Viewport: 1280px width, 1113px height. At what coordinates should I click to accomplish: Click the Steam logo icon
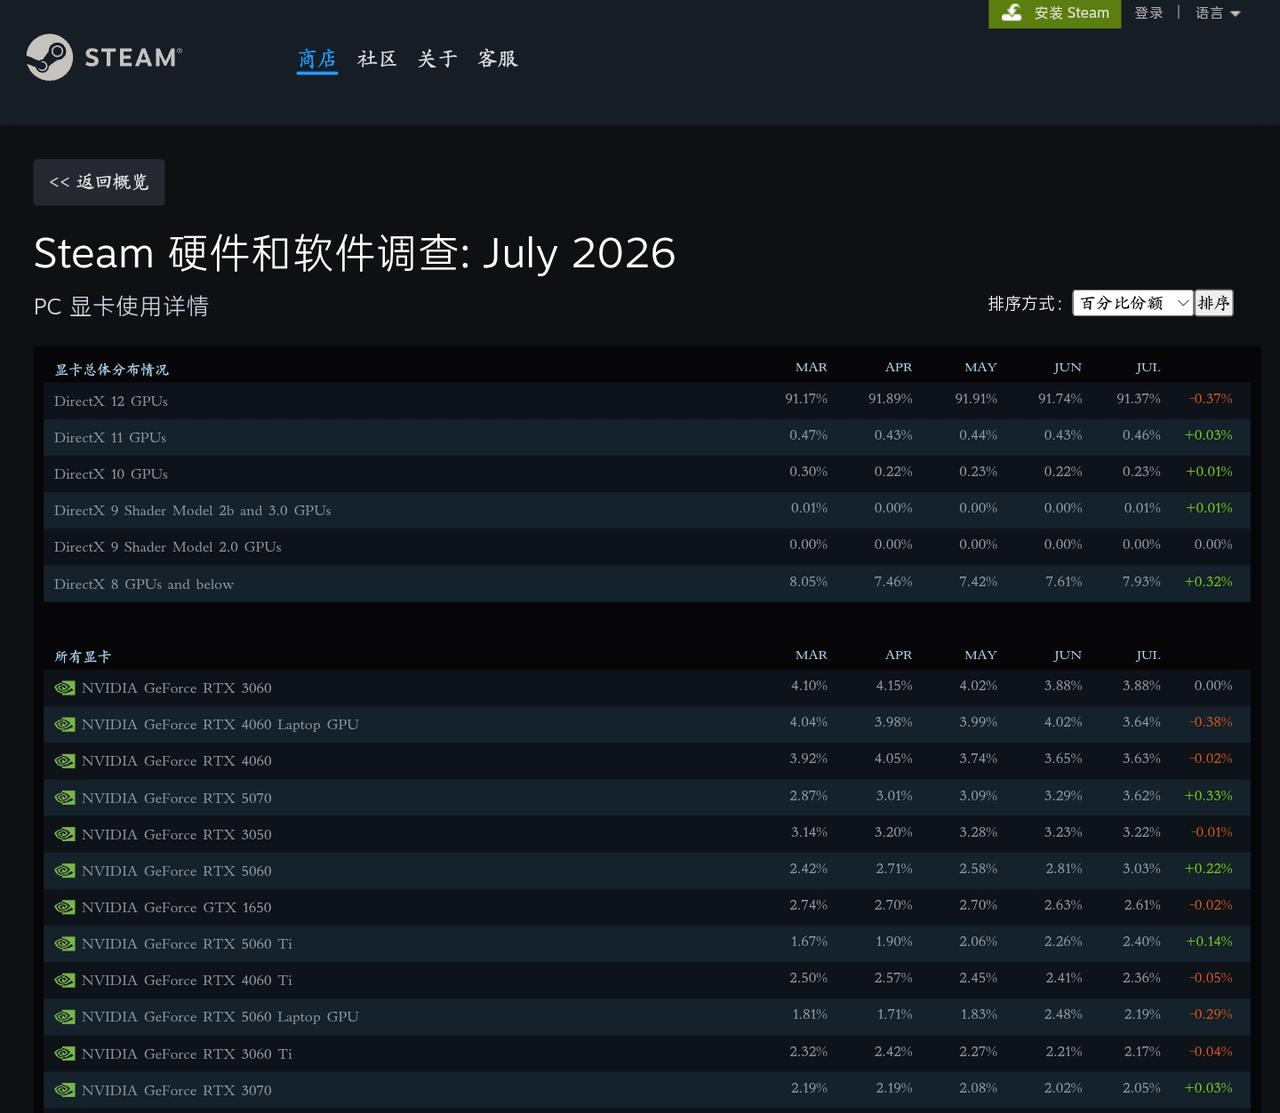(49, 57)
